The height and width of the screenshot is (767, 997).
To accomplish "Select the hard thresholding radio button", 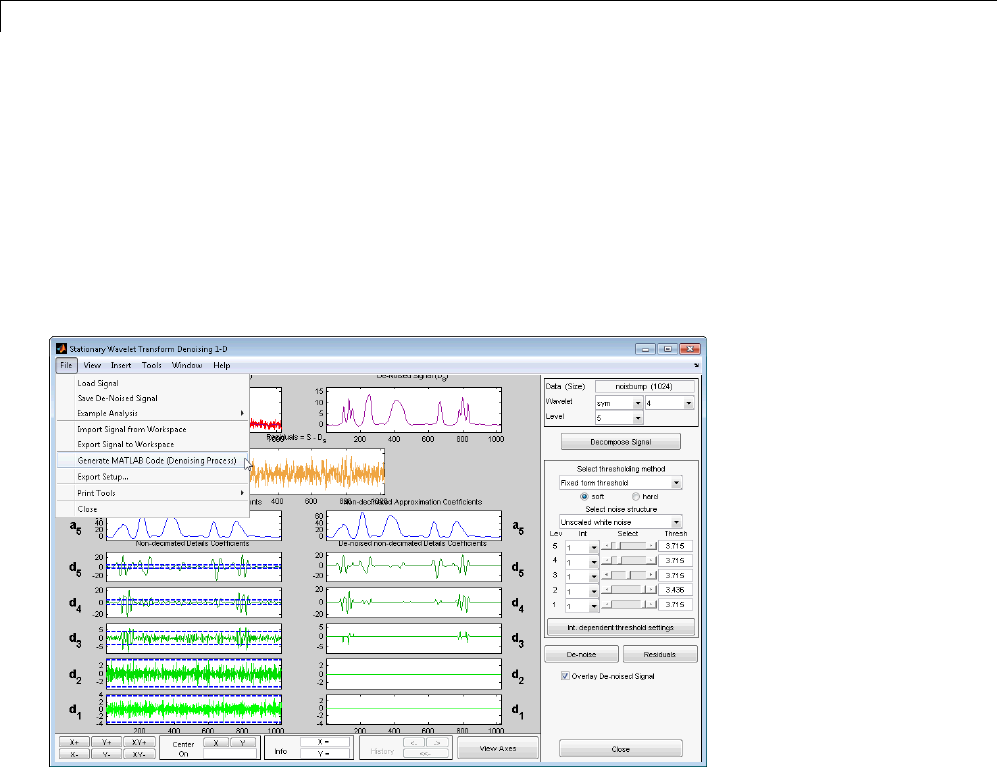I will point(635,496).
